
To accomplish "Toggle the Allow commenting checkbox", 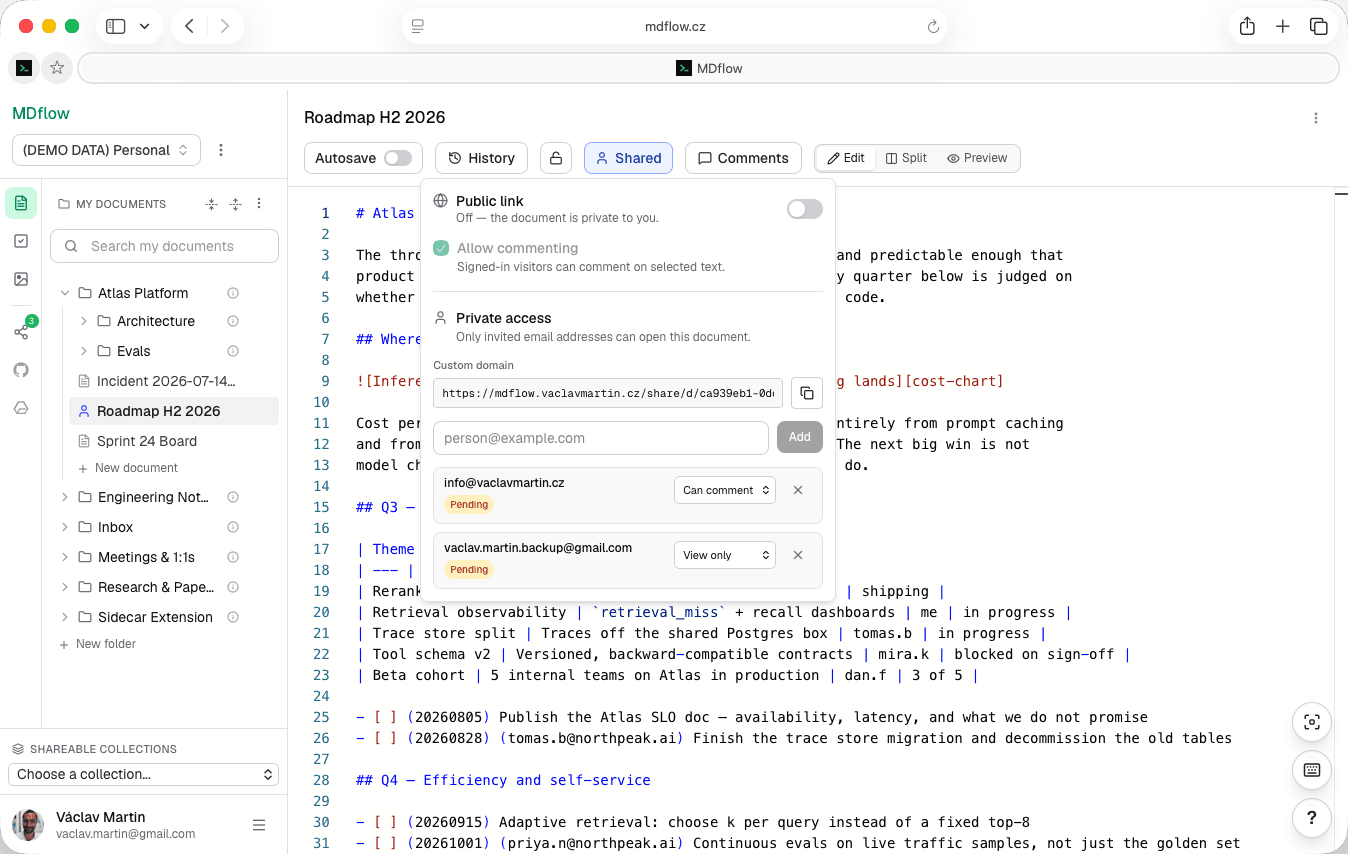I will [441, 248].
